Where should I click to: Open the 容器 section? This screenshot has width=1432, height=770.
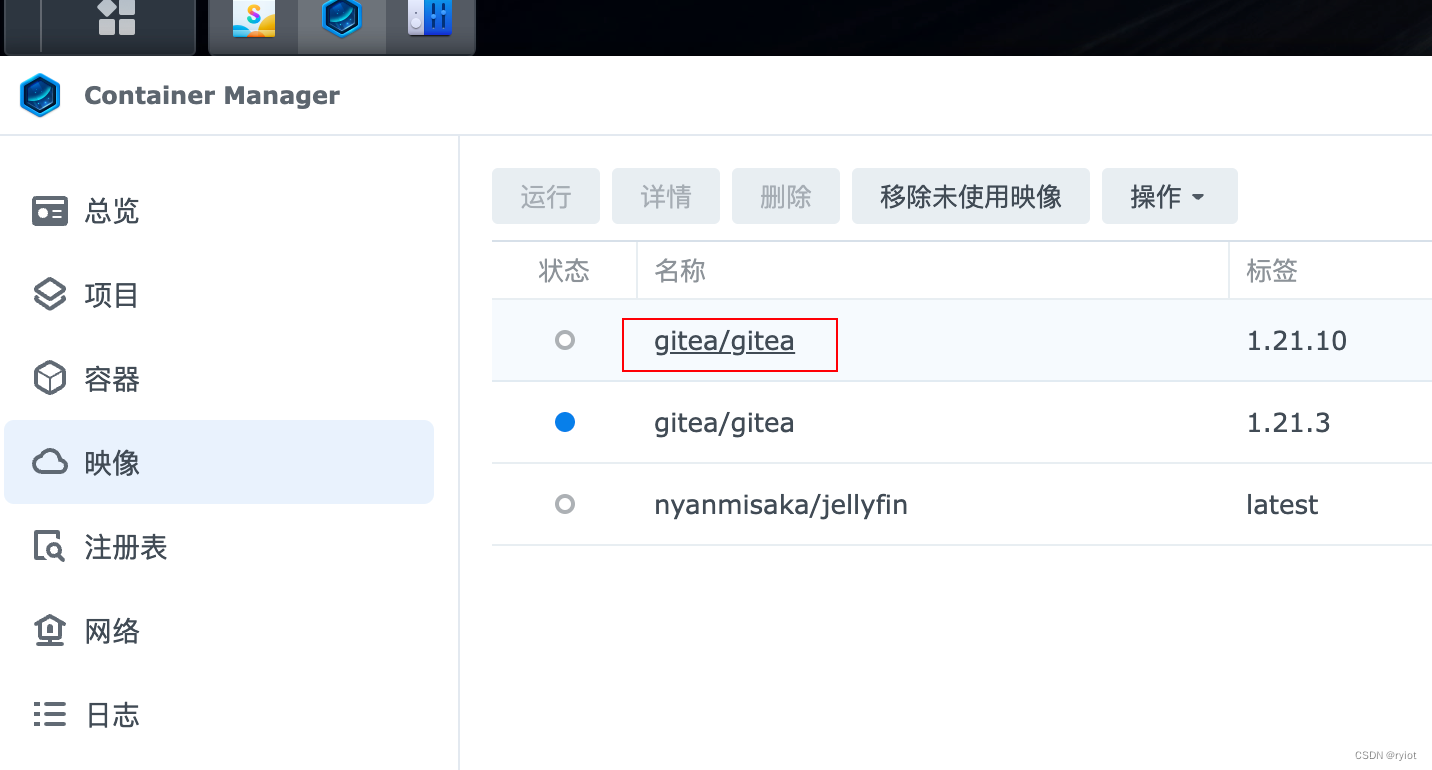click(219, 379)
